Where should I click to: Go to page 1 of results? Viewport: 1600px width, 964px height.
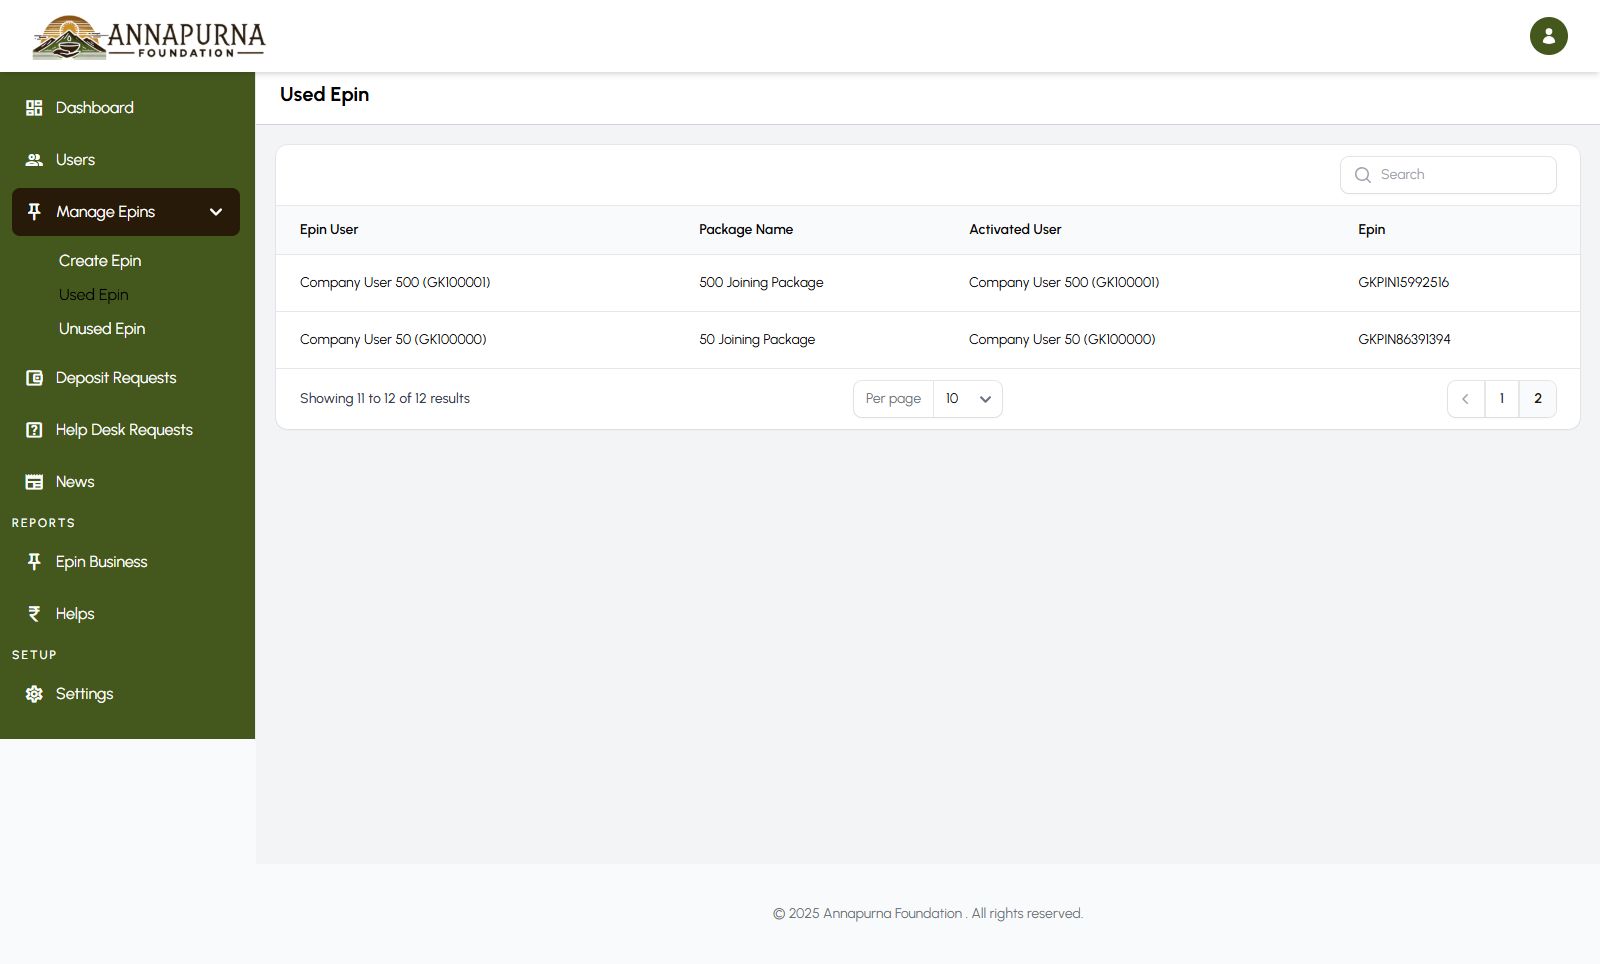coord(1502,399)
